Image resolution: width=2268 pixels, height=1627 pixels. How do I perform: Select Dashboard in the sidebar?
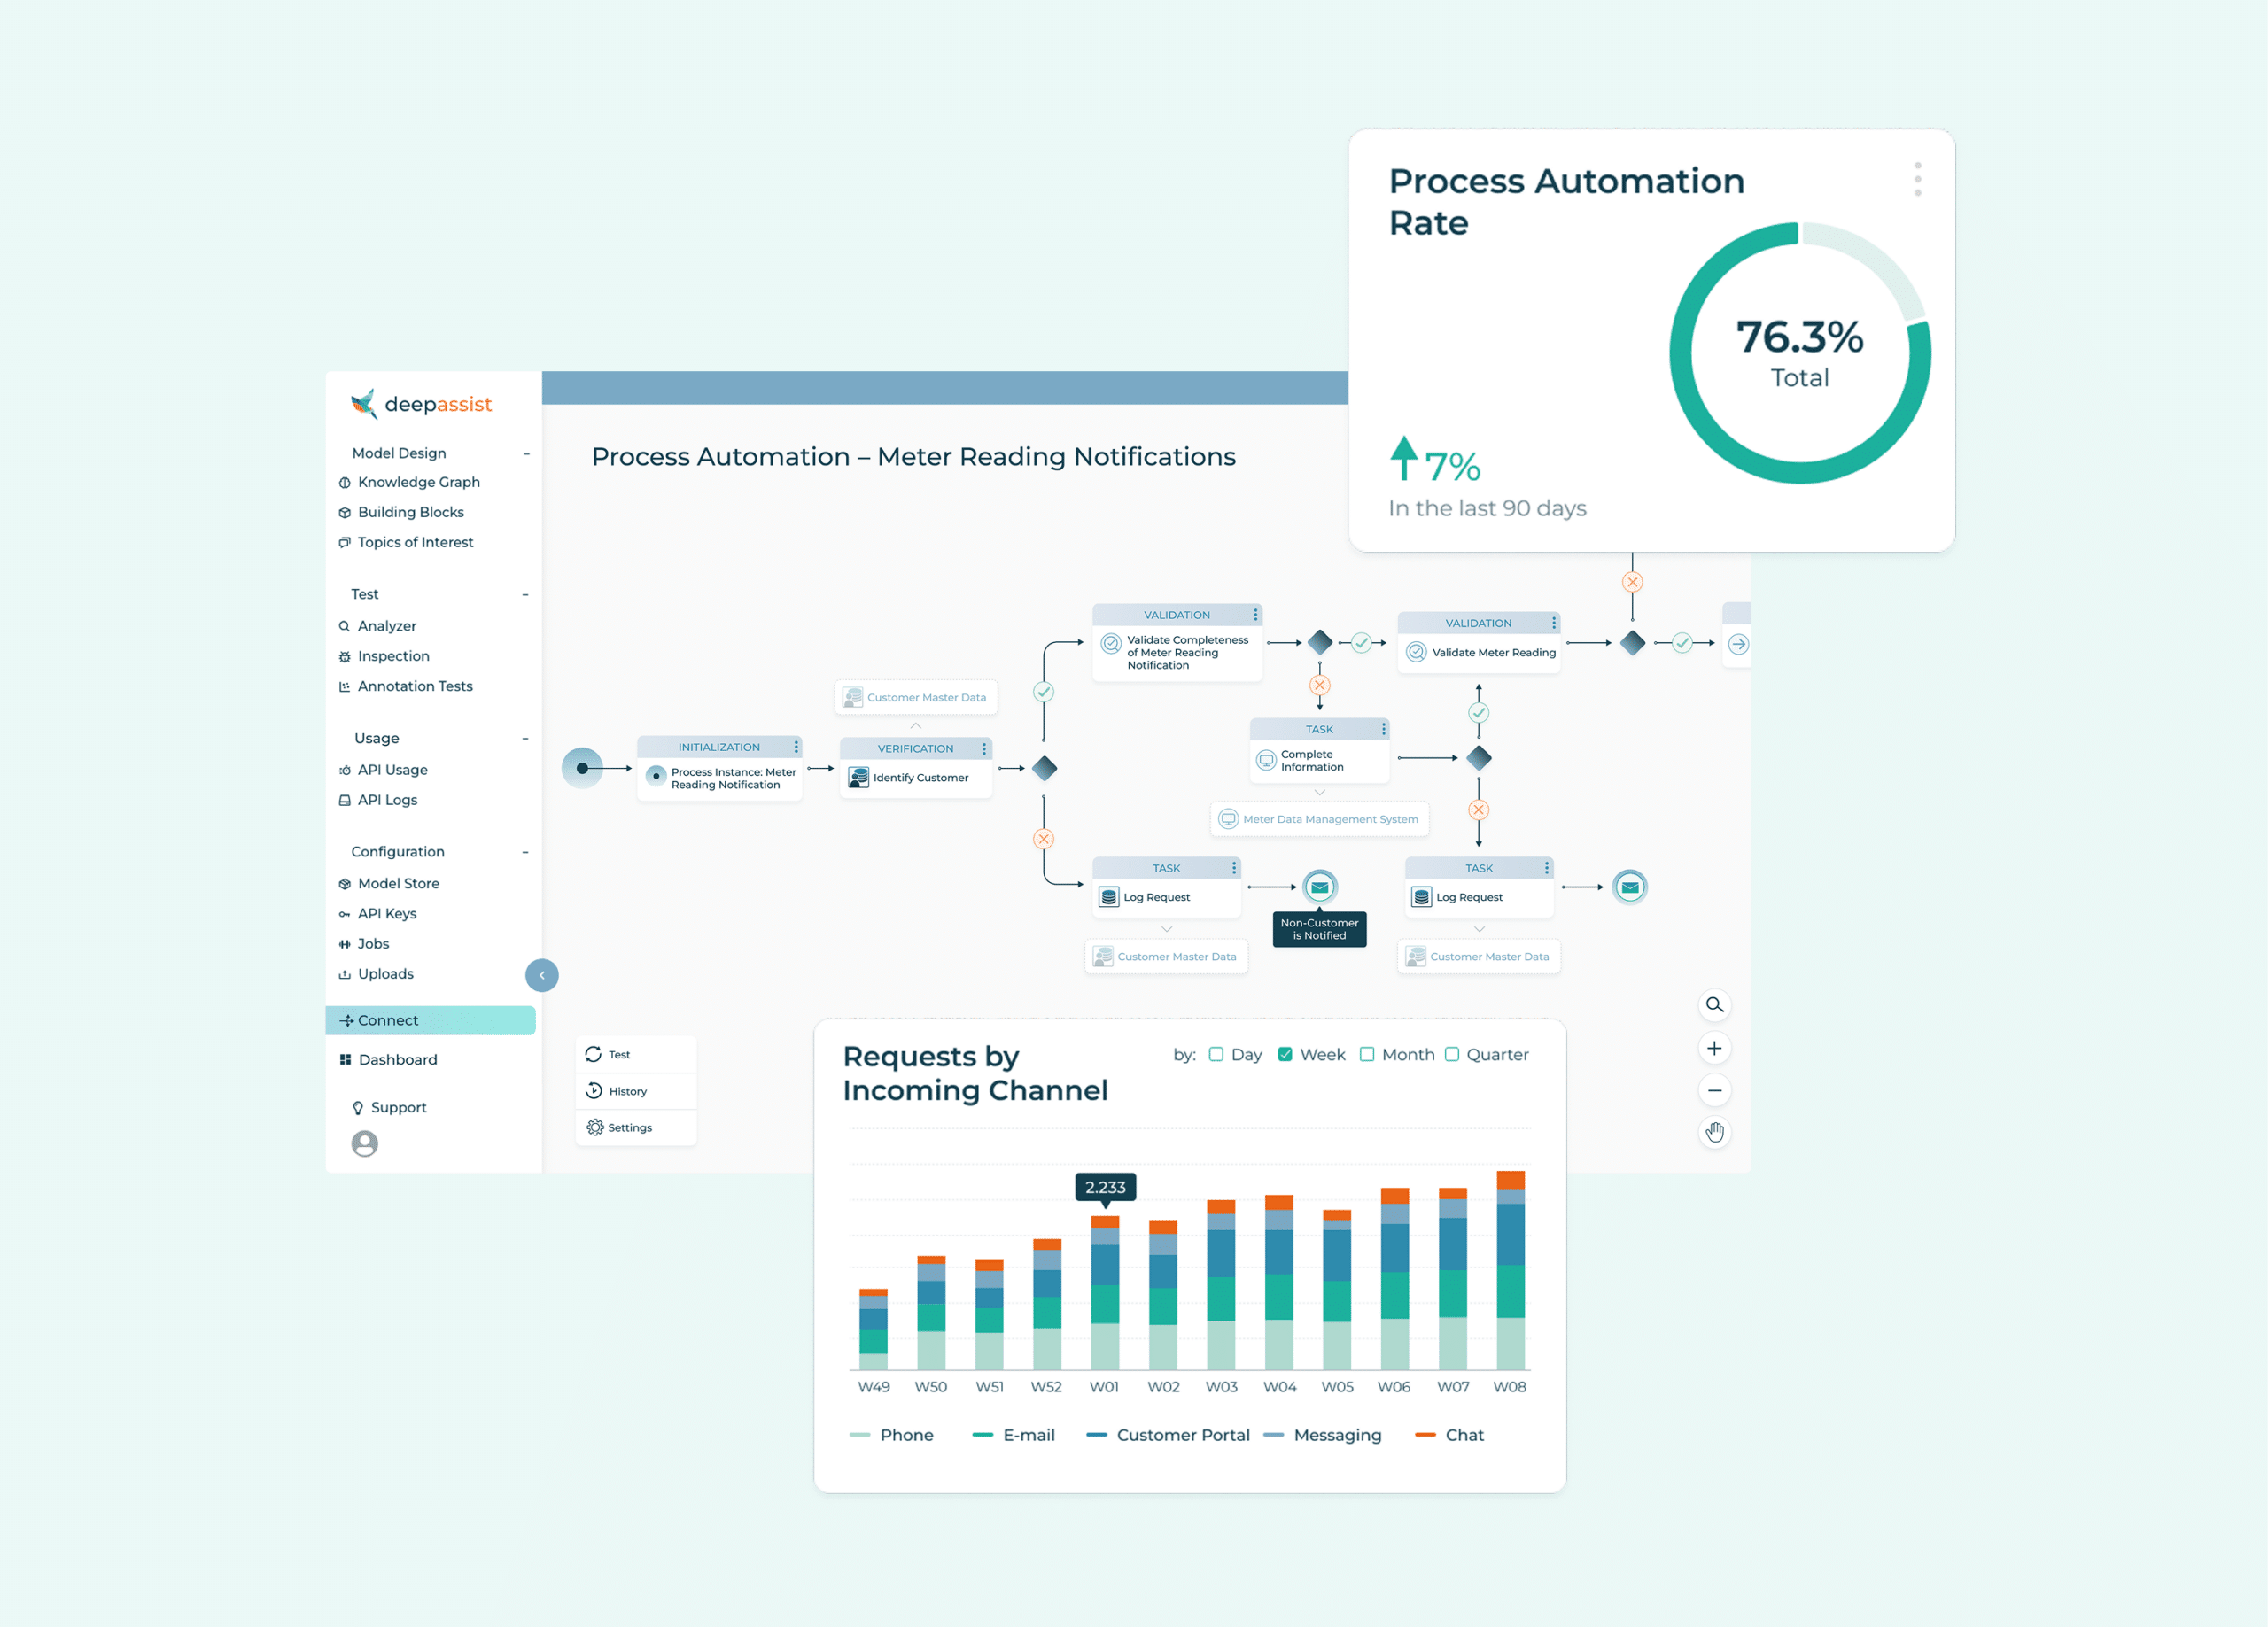click(x=397, y=1060)
